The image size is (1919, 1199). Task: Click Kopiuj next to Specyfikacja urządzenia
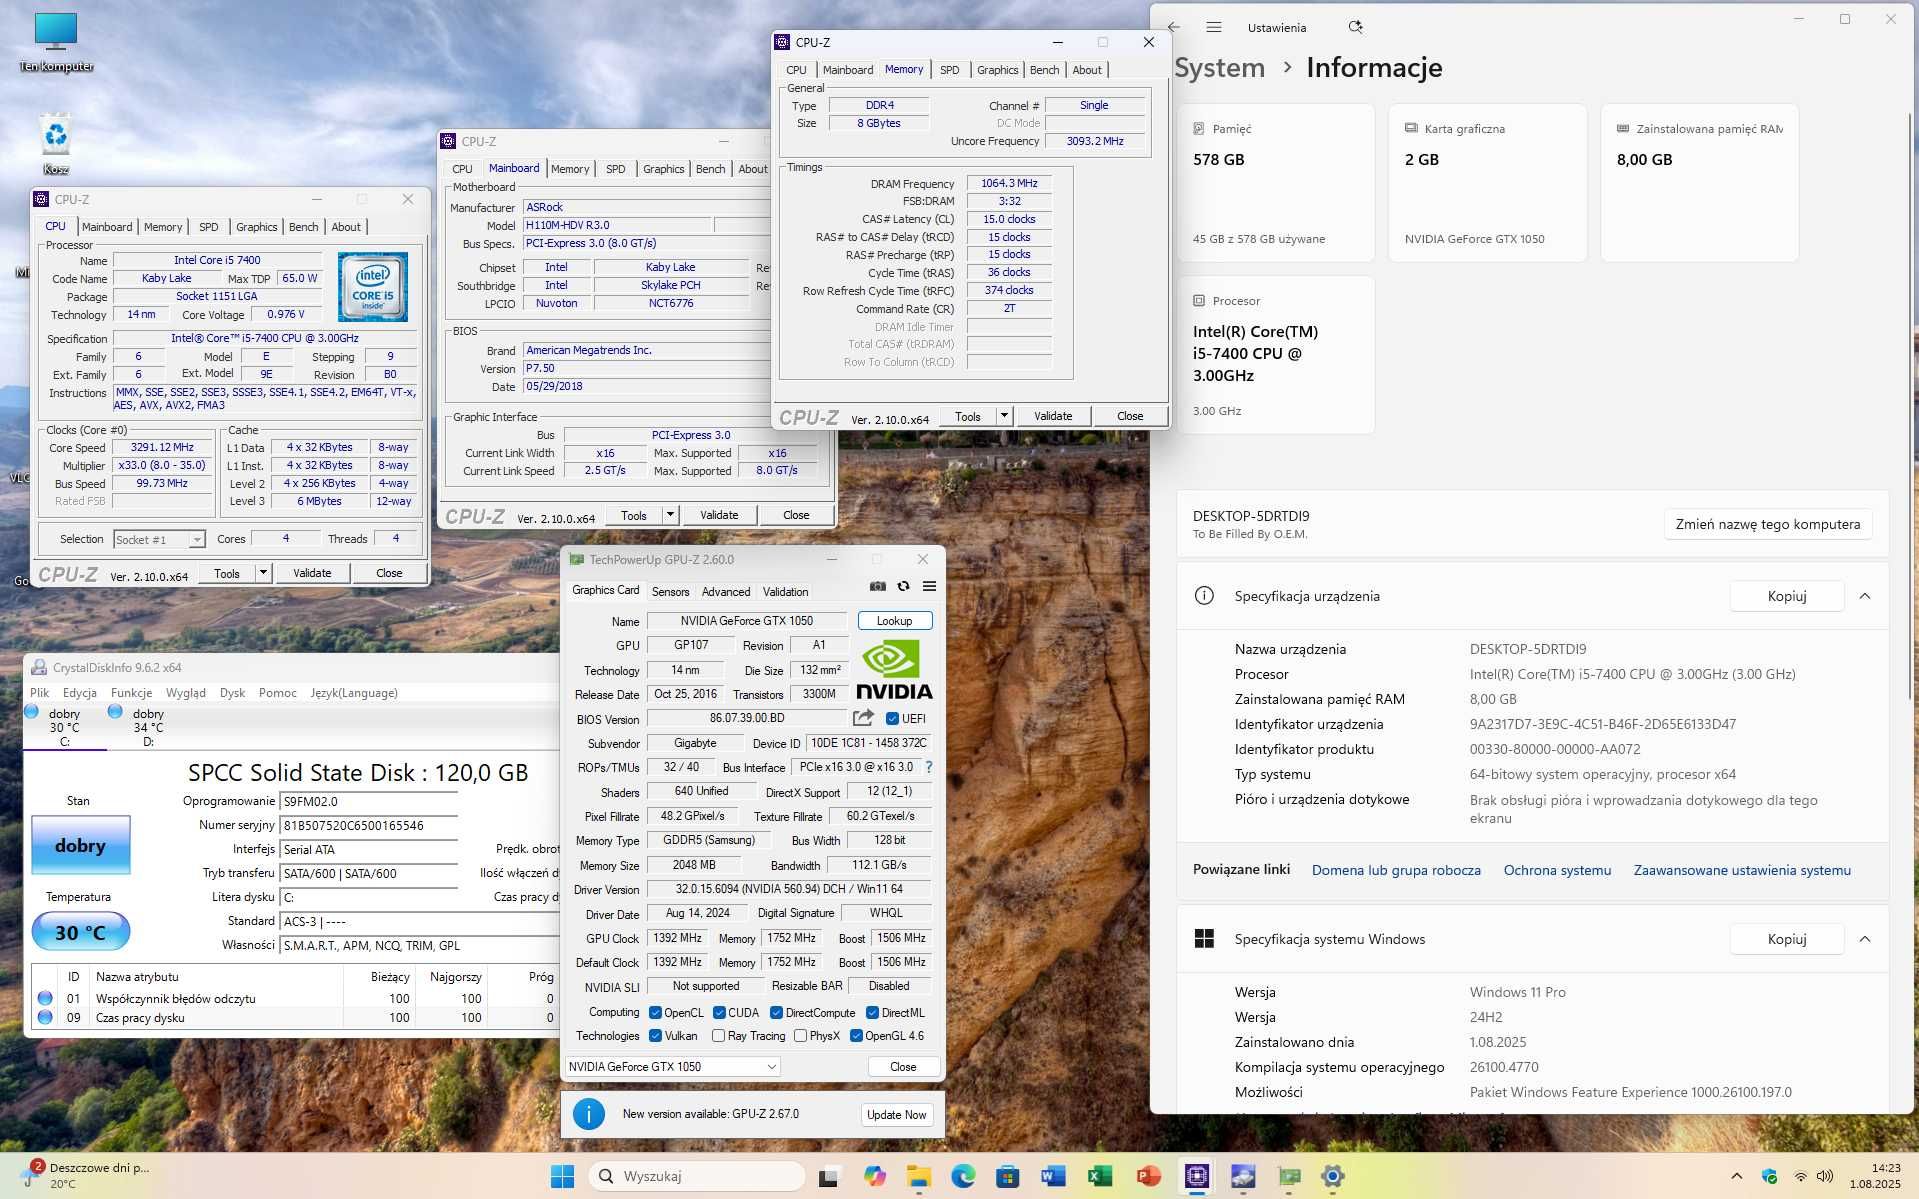[1787, 596]
